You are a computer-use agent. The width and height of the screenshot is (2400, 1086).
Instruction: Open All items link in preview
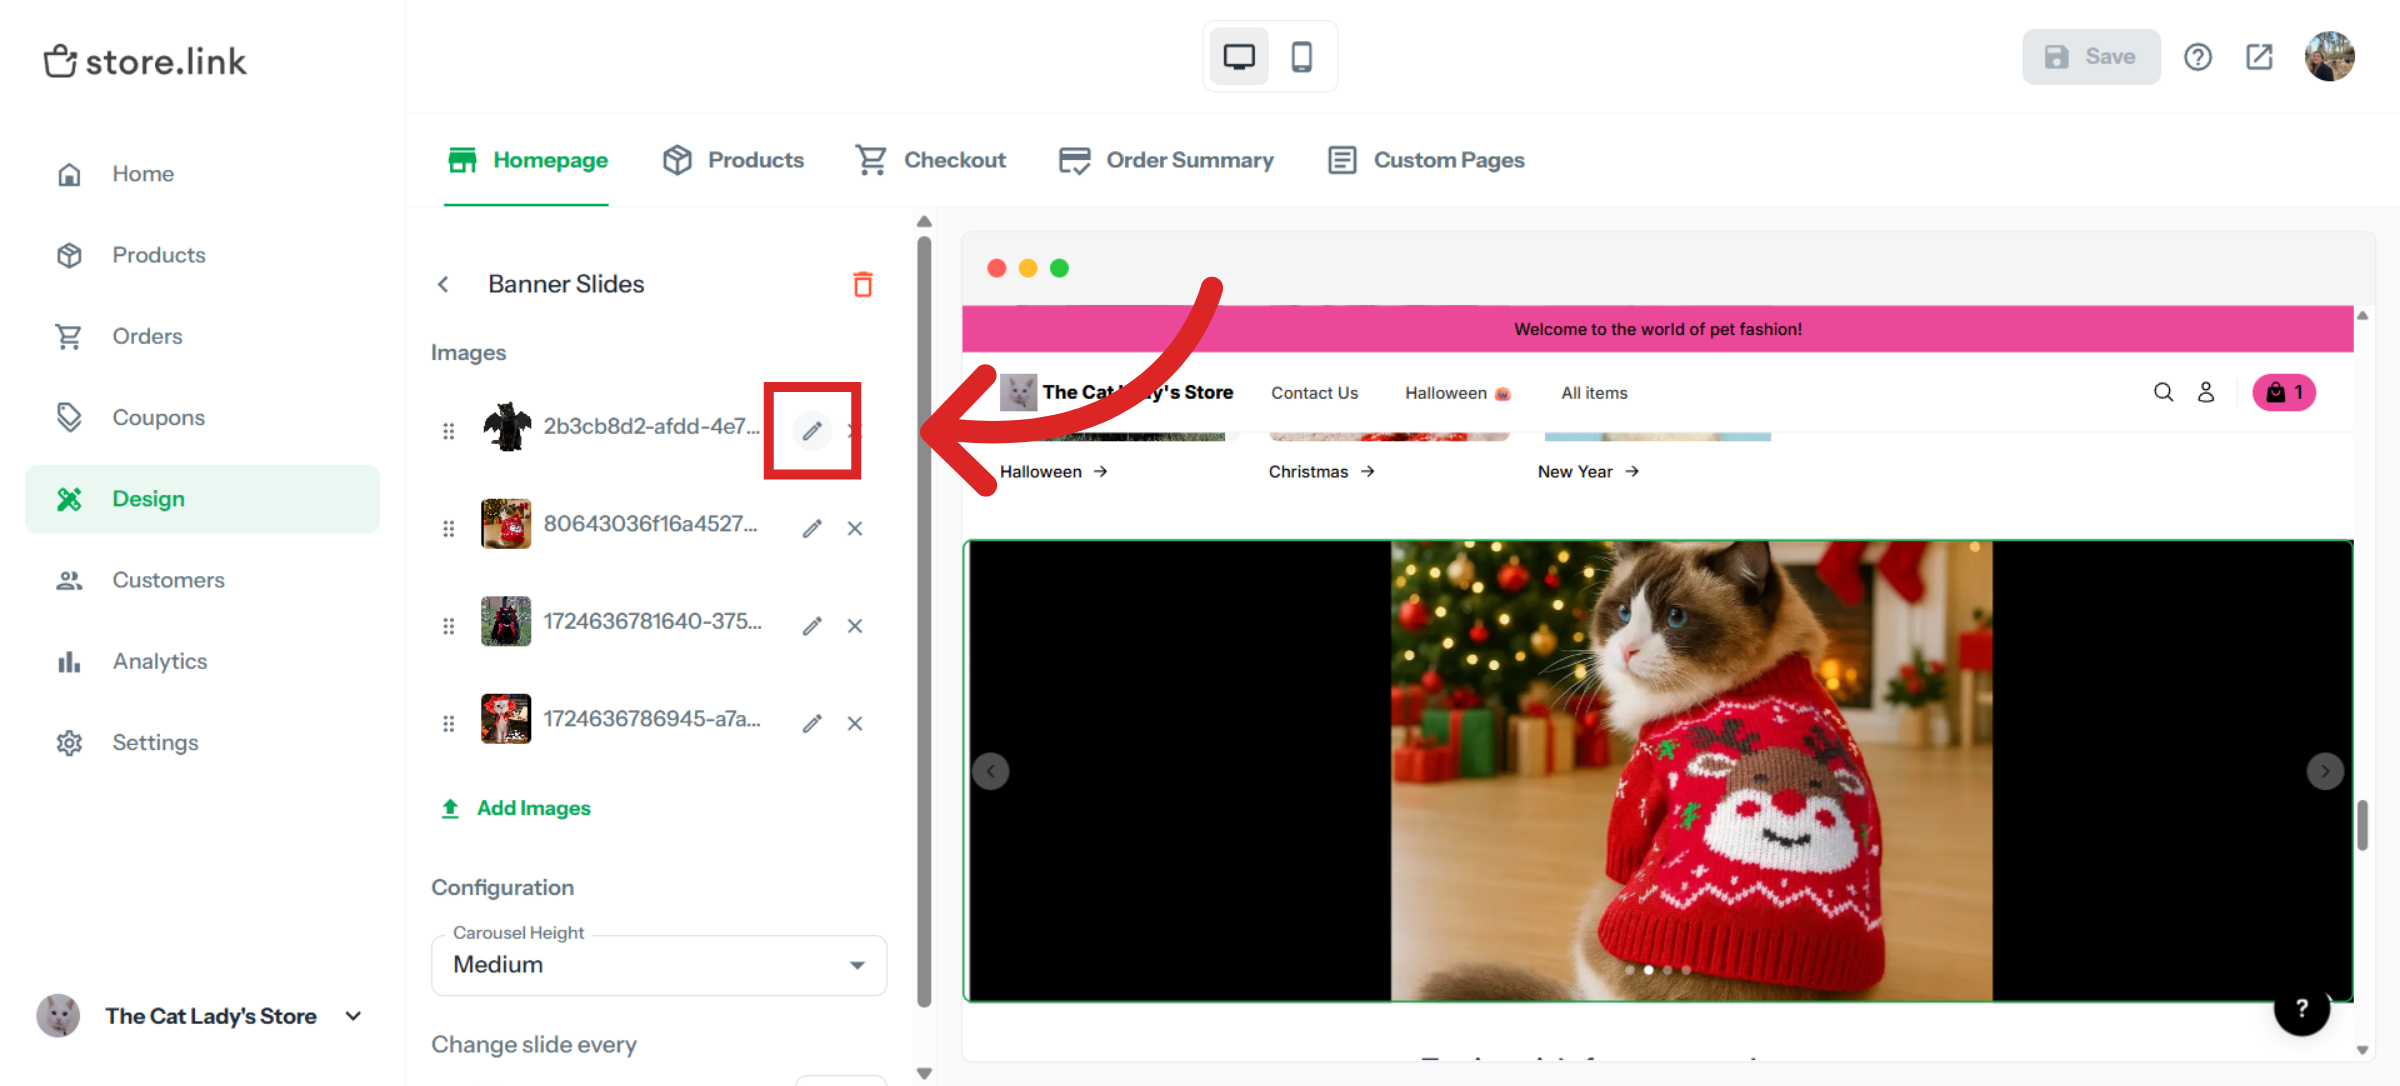tap(1594, 393)
